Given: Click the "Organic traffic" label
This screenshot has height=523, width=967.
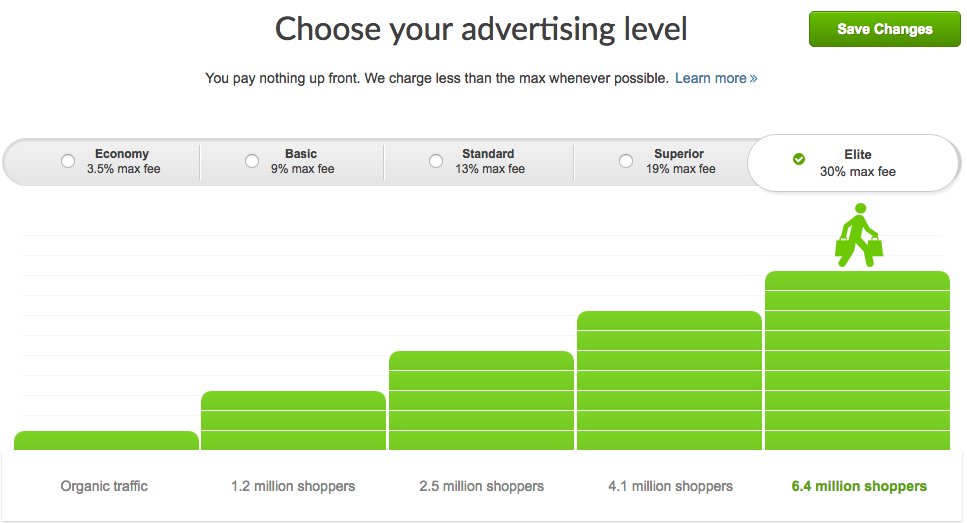Looking at the screenshot, I should click(104, 486).
